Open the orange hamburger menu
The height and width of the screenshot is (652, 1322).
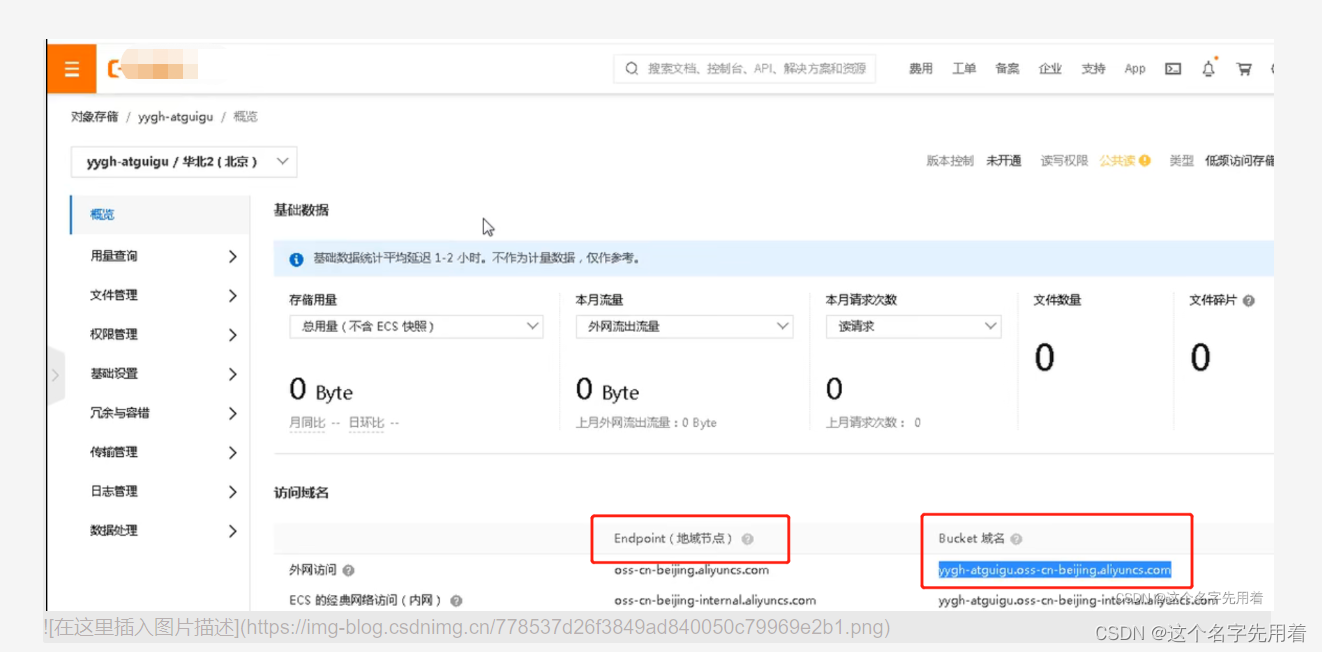click(71, 69)
